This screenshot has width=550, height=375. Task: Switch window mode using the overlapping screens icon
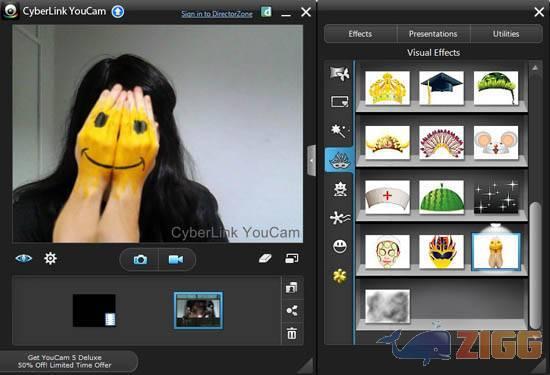[x=292, y=259]
